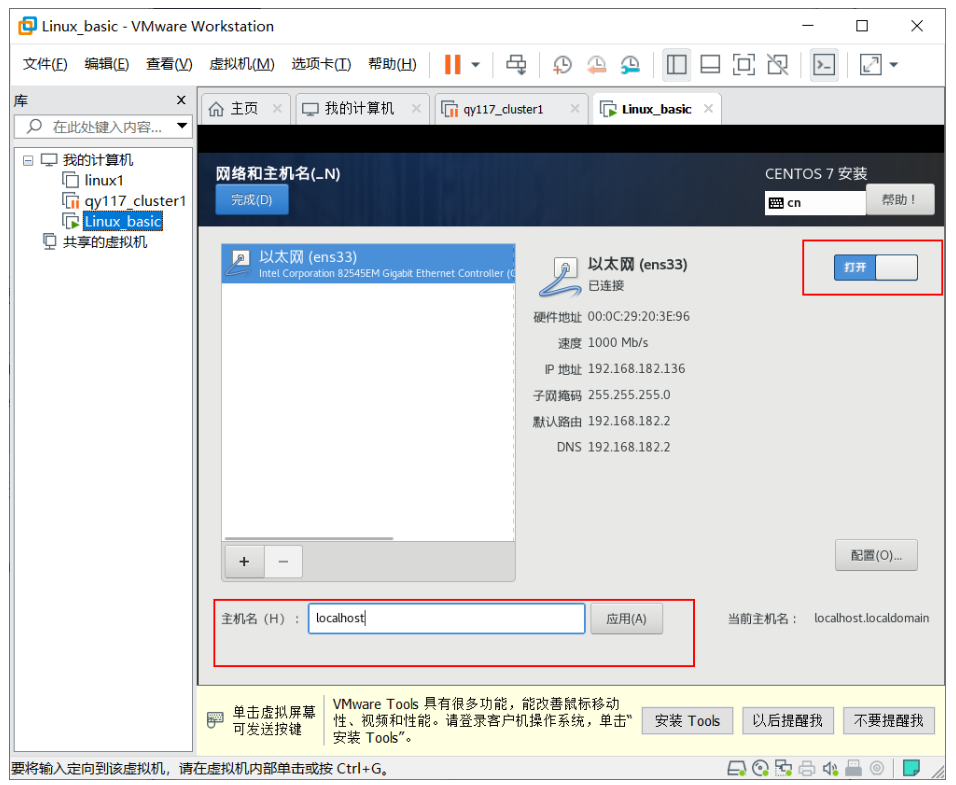Open the 编辑(E) menu
This screenshot has width=956, height=785.
107,64
